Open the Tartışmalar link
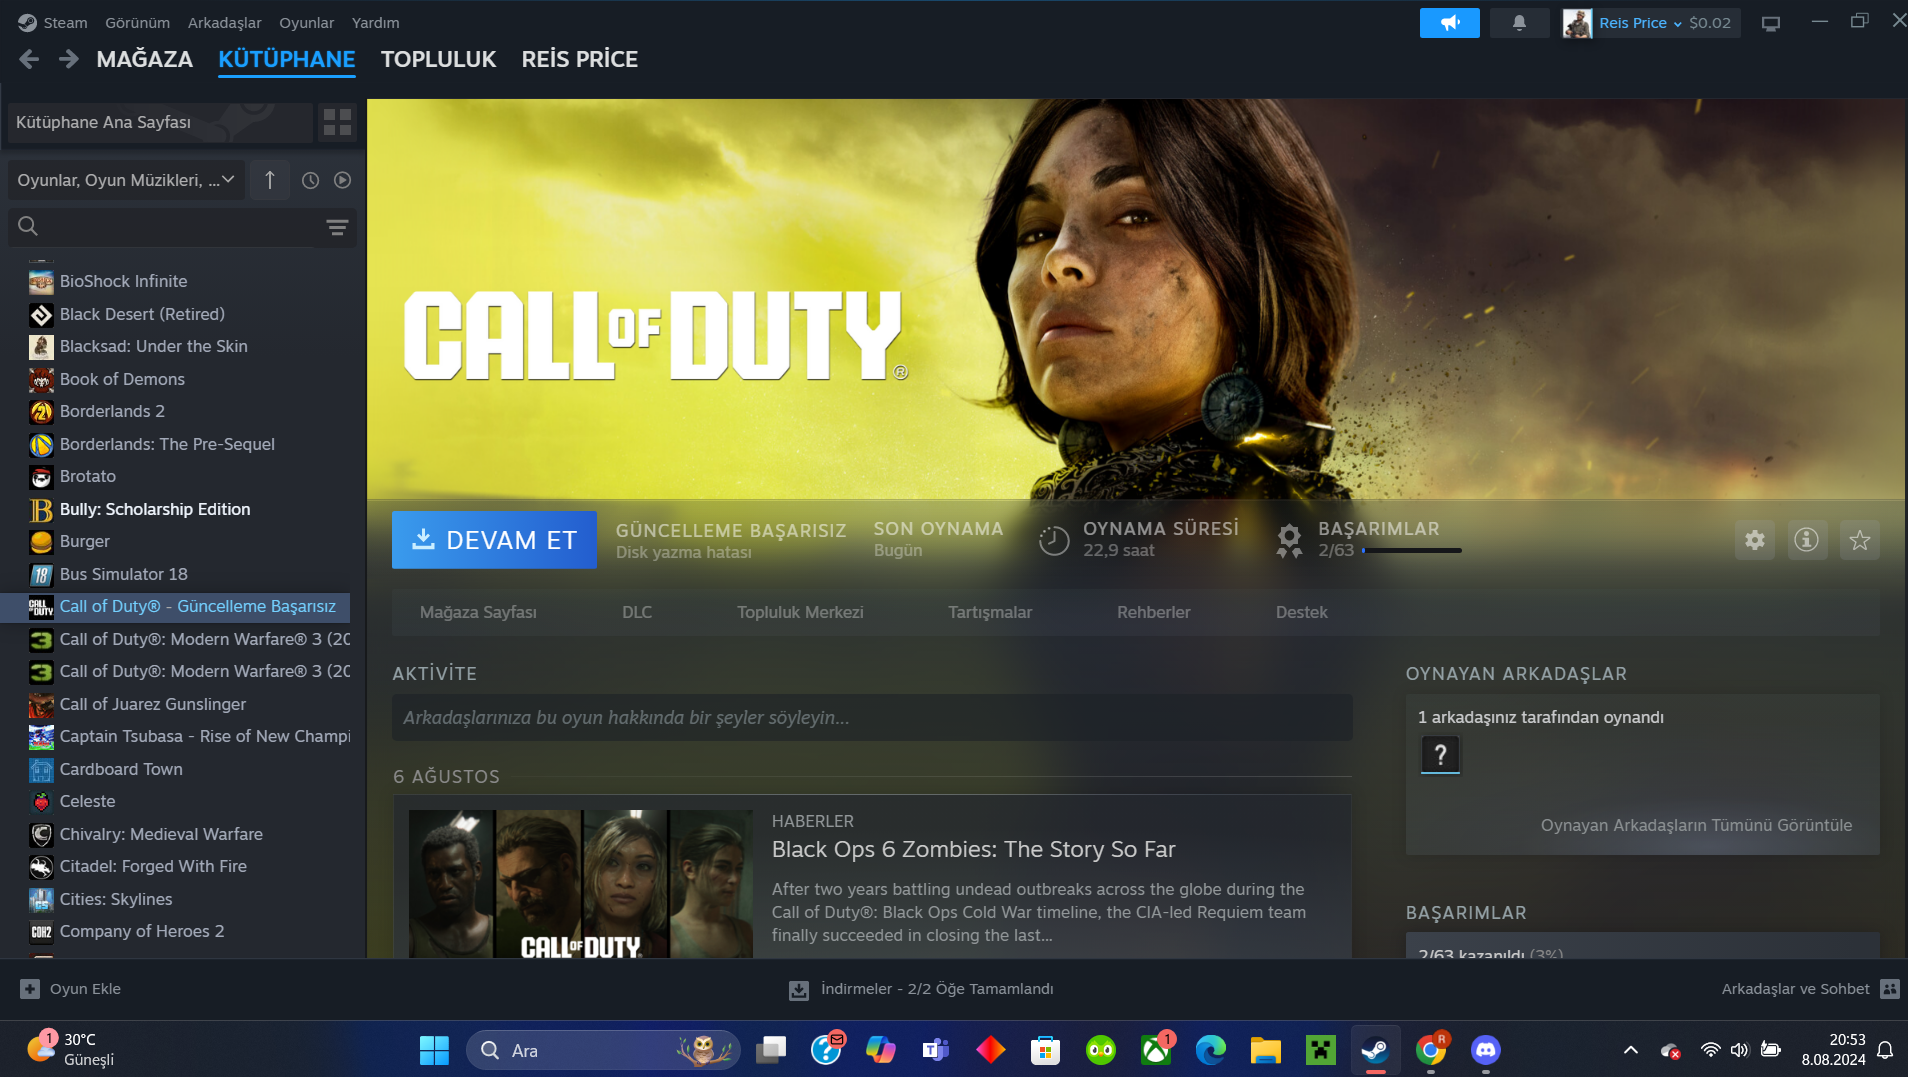The height and width of the screenshot is (1077, 1908). (x=990, y=612)
